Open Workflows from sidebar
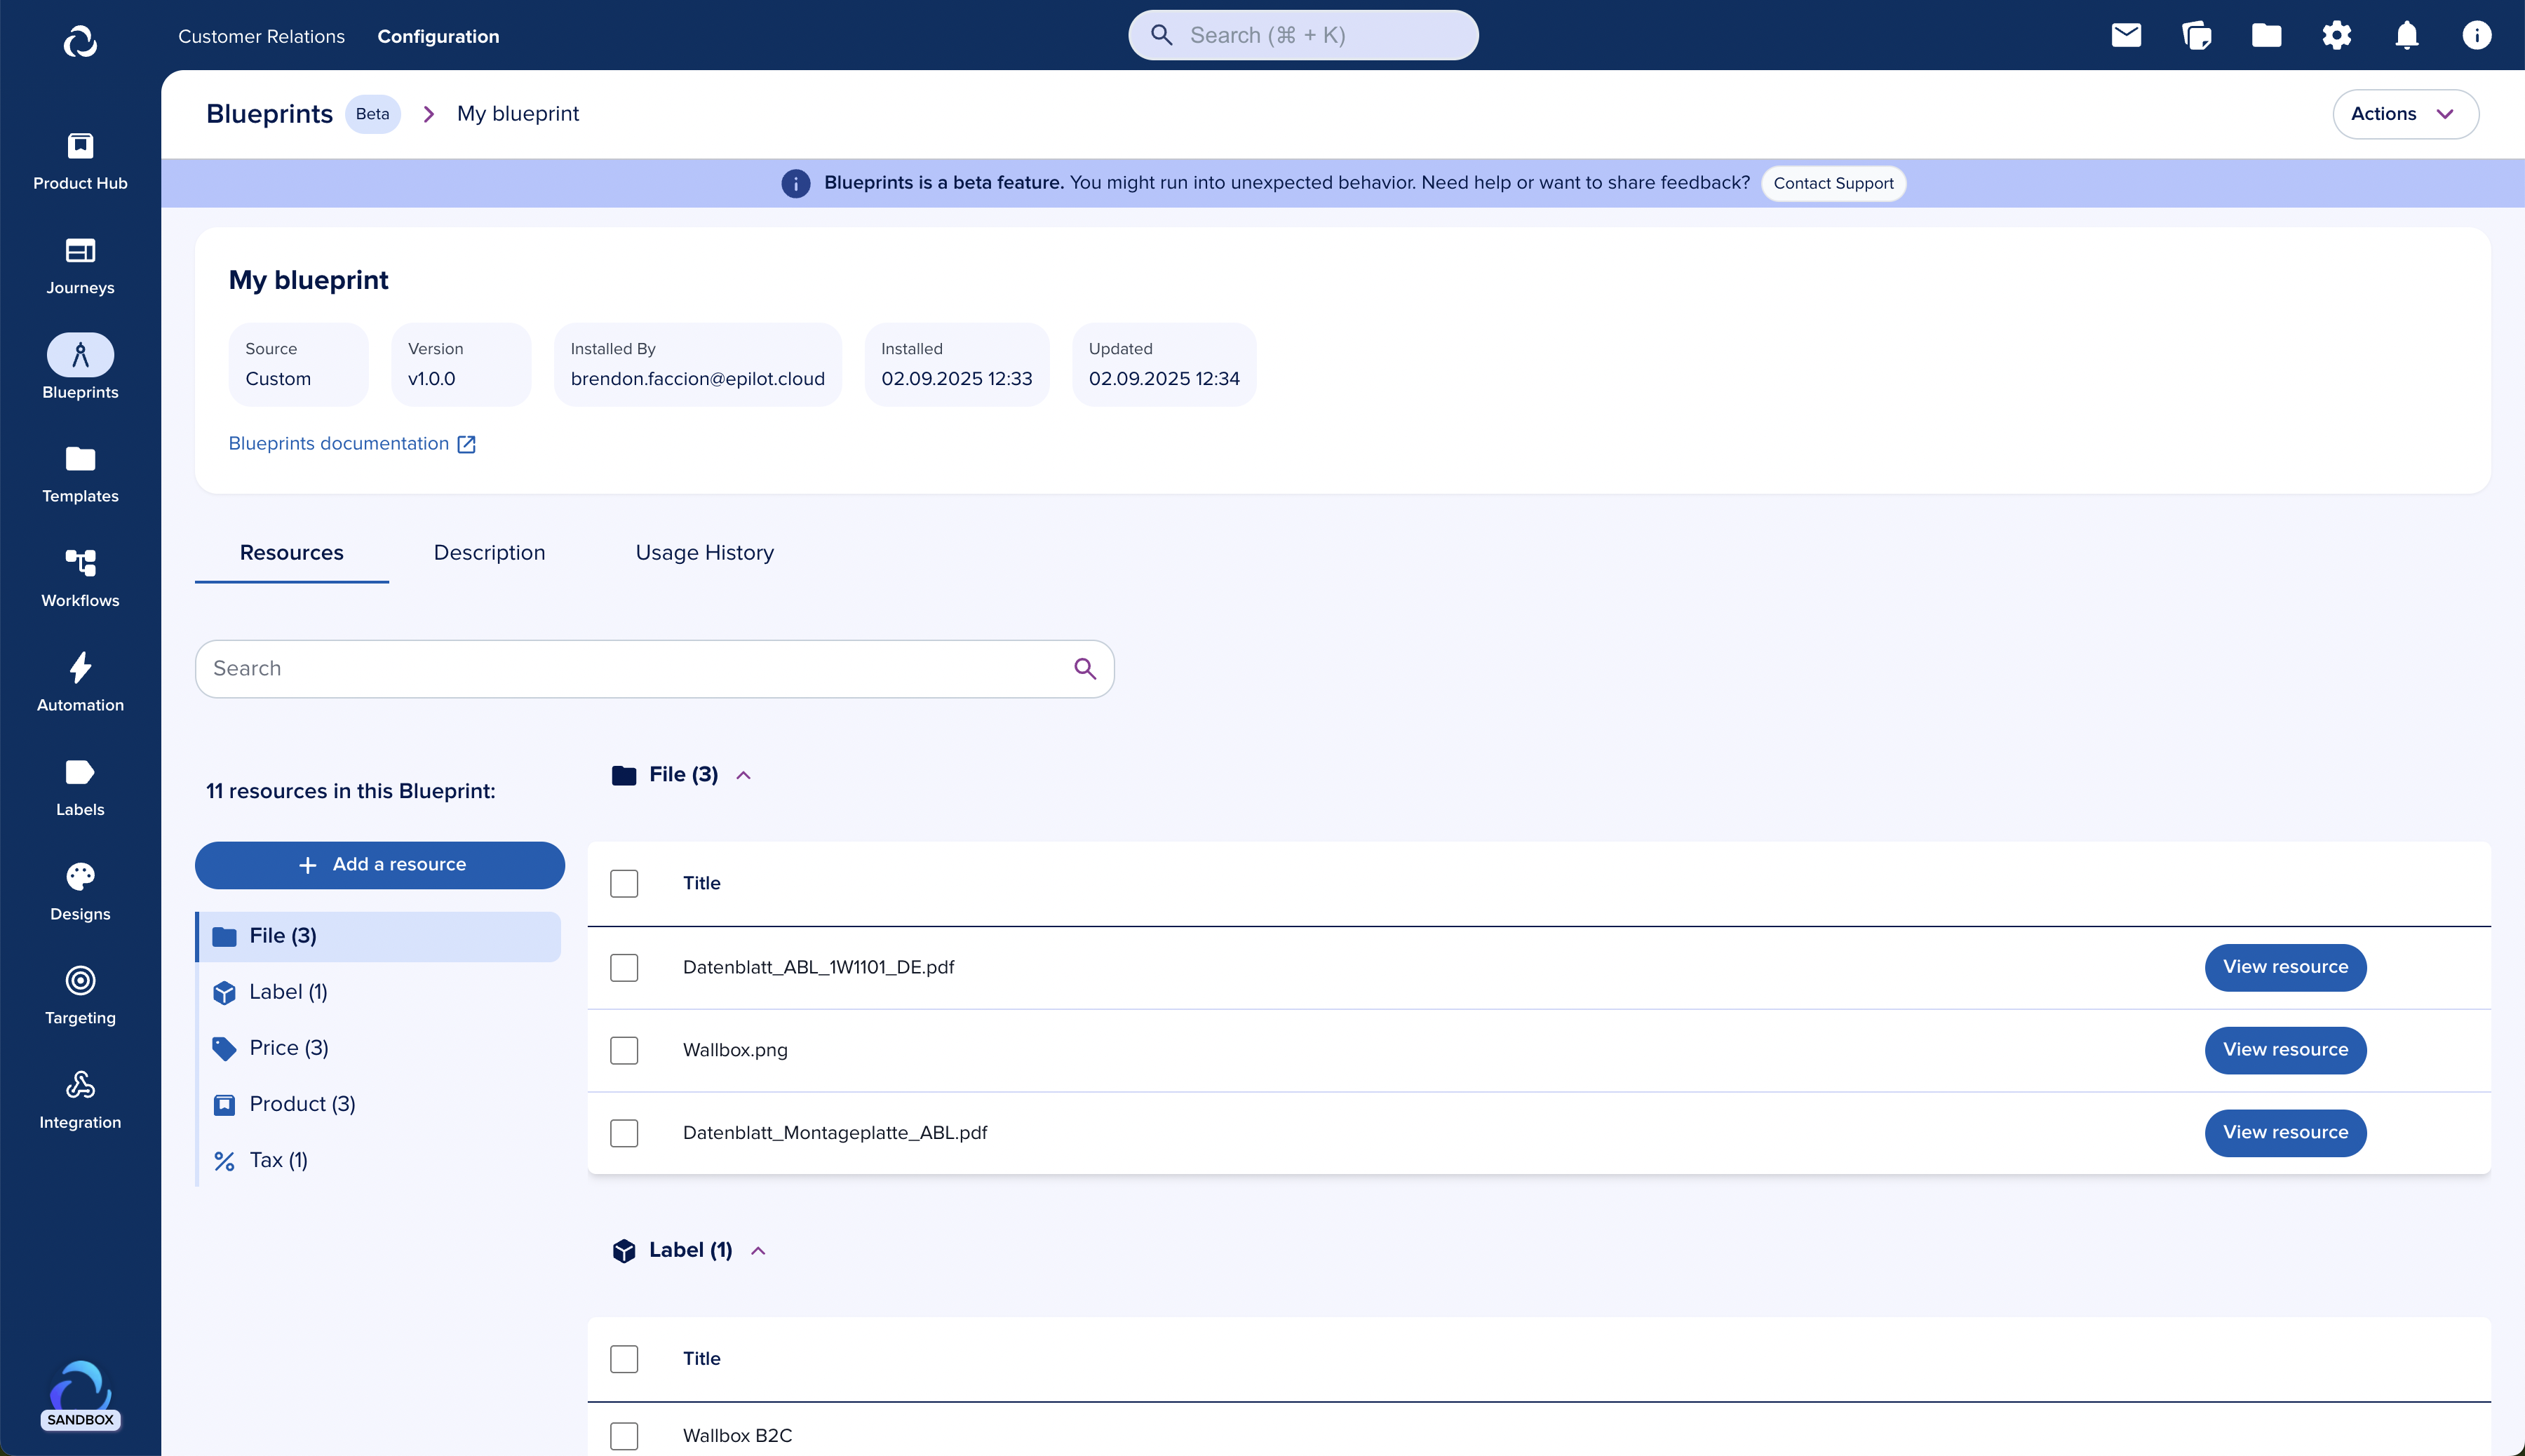2525x1456 pixels. click(80, 578)
